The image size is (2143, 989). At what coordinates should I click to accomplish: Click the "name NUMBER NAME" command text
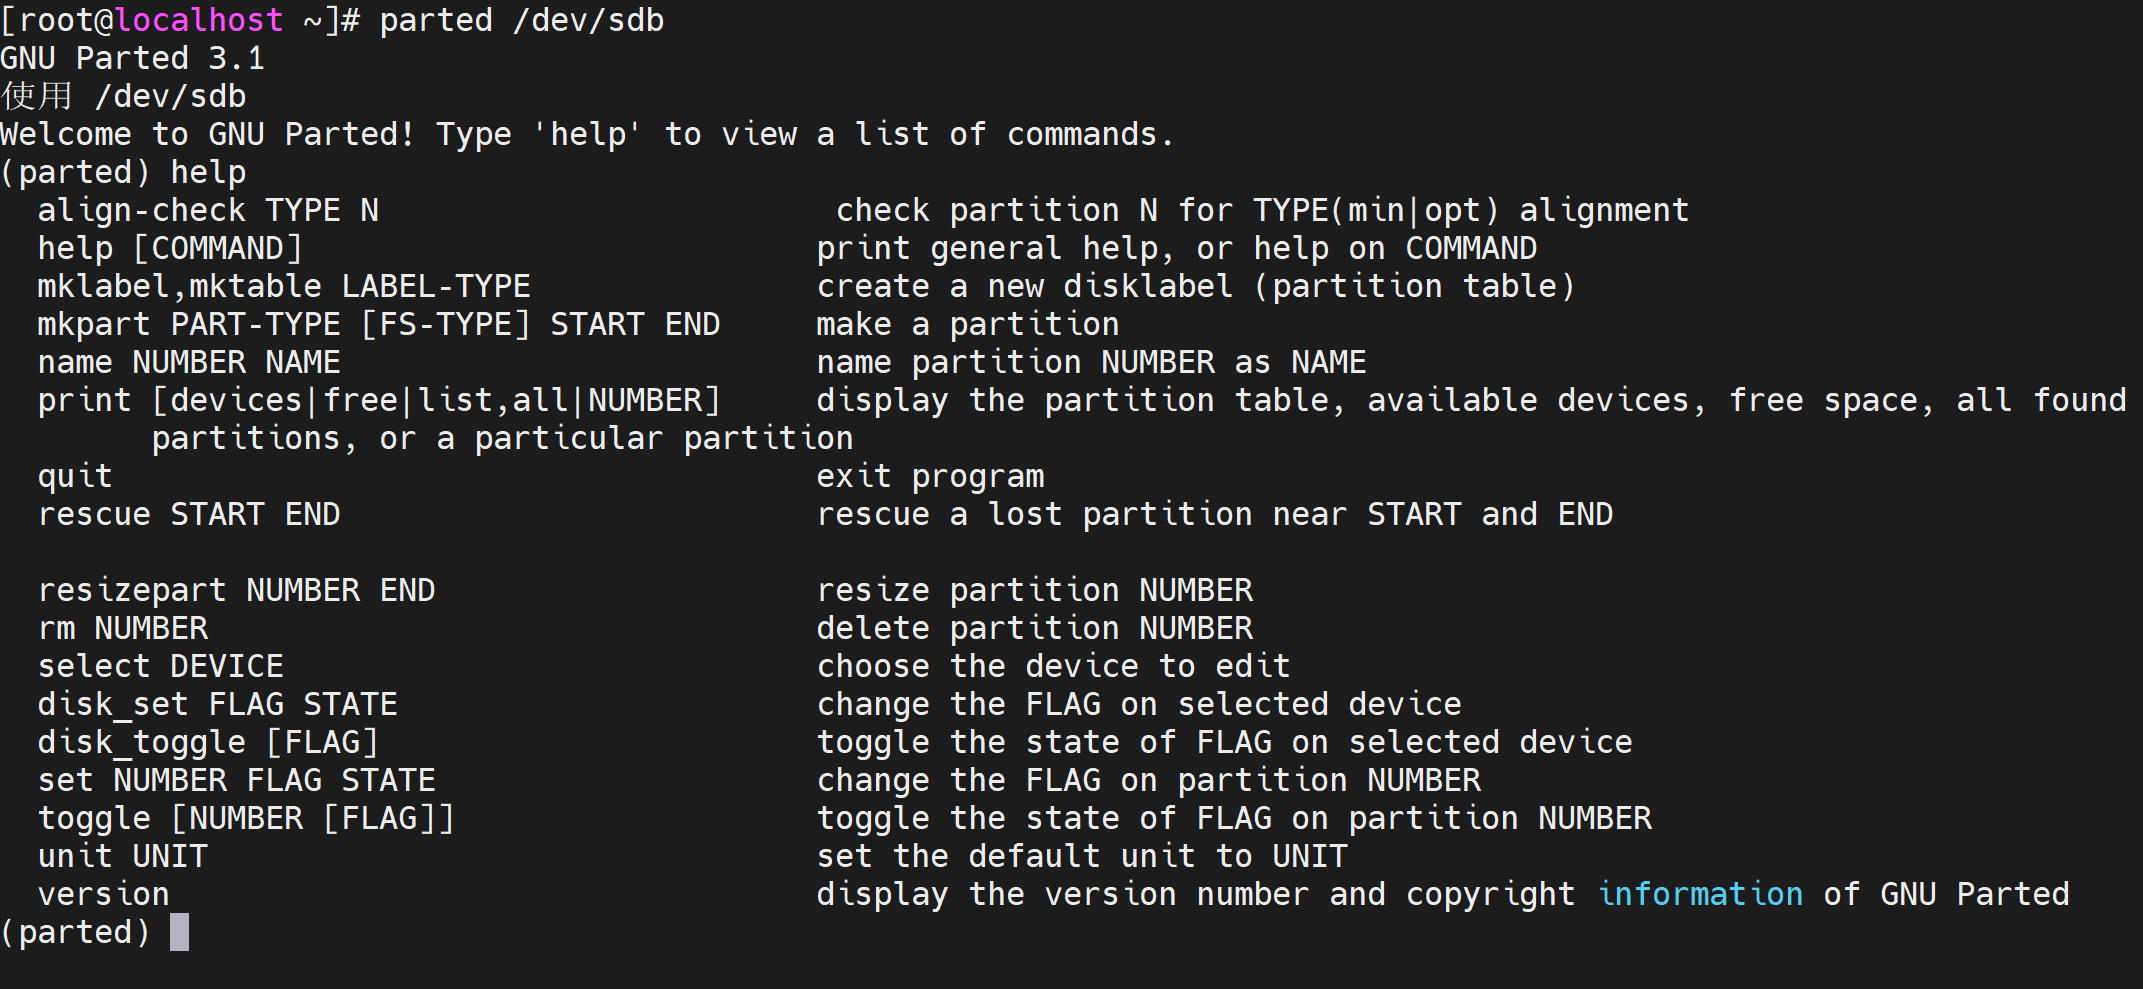coord(189,362)
